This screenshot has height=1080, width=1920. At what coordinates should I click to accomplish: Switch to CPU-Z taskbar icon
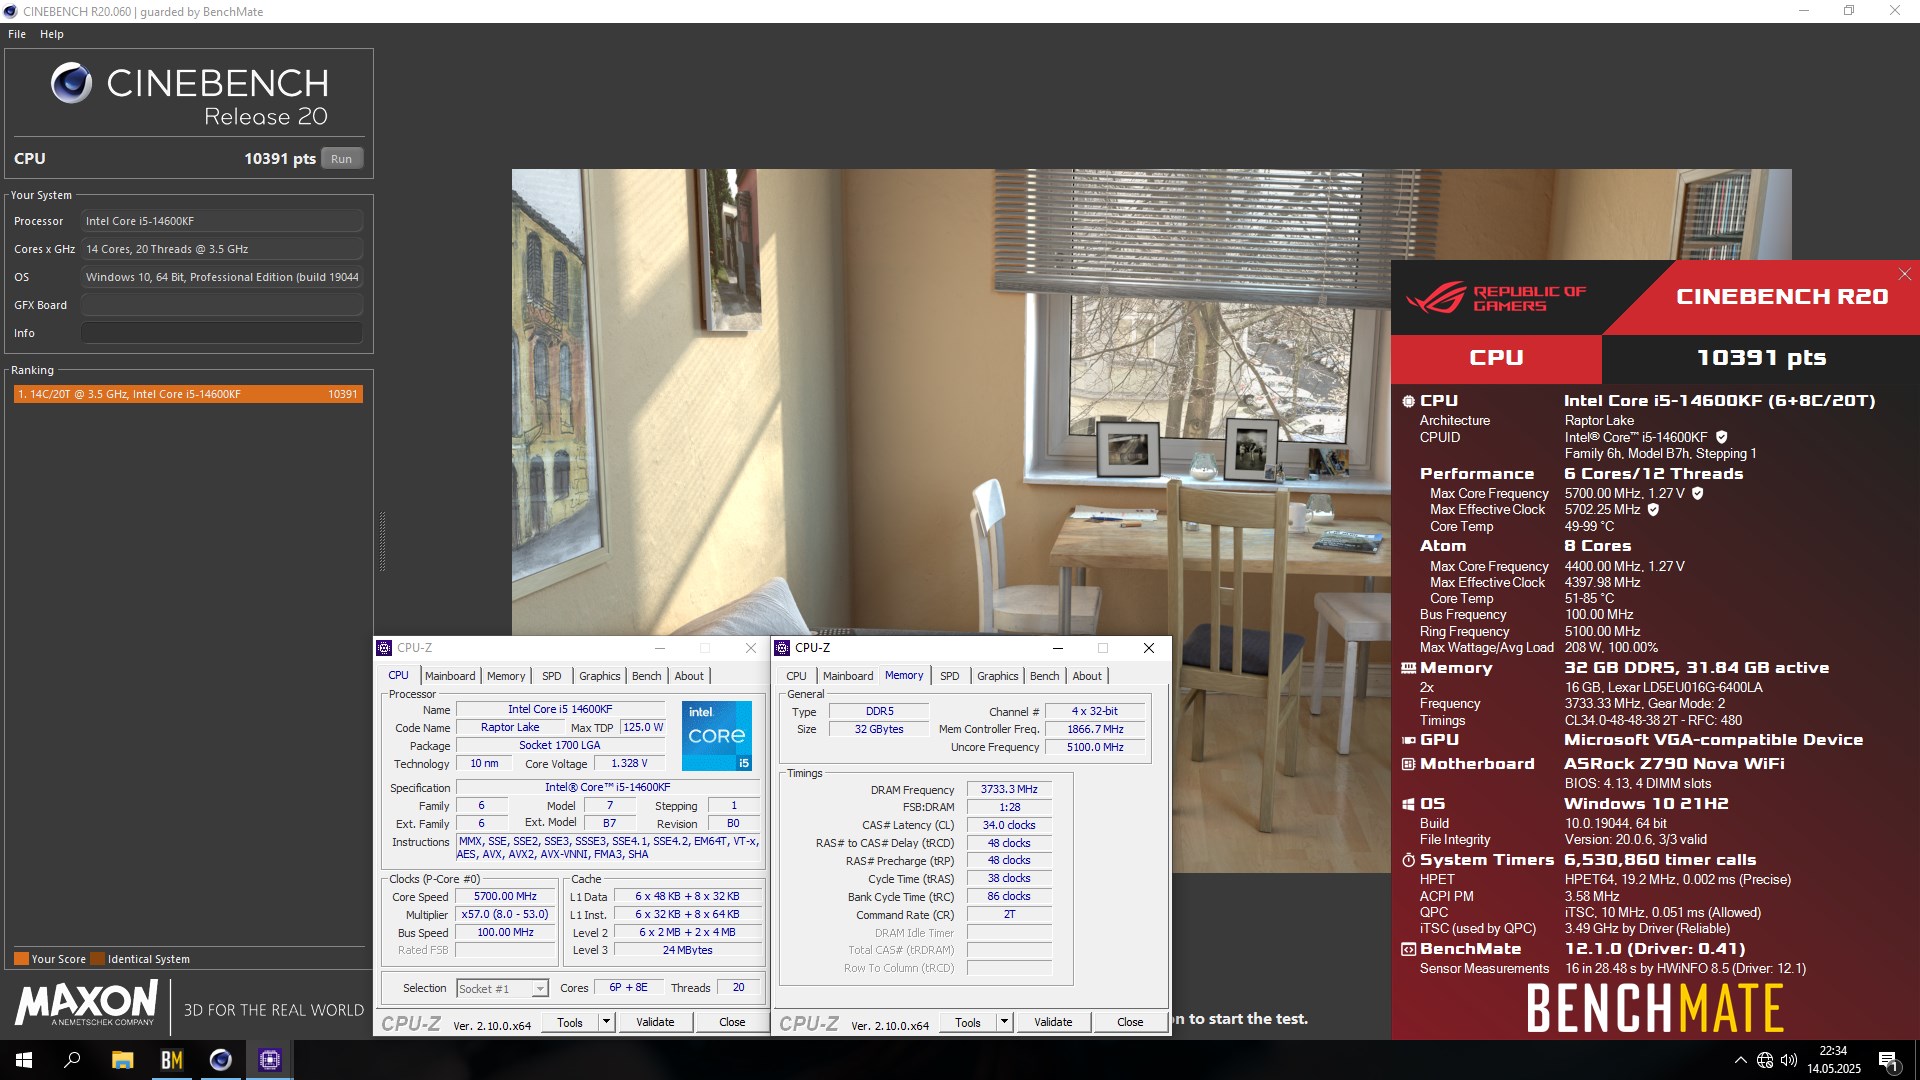270,1060
